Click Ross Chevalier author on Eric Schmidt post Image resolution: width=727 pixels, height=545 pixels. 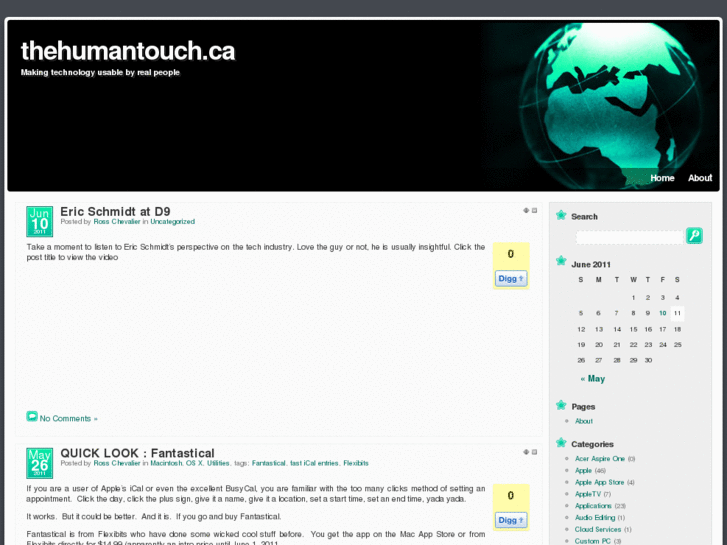click(x=117, y=222)
